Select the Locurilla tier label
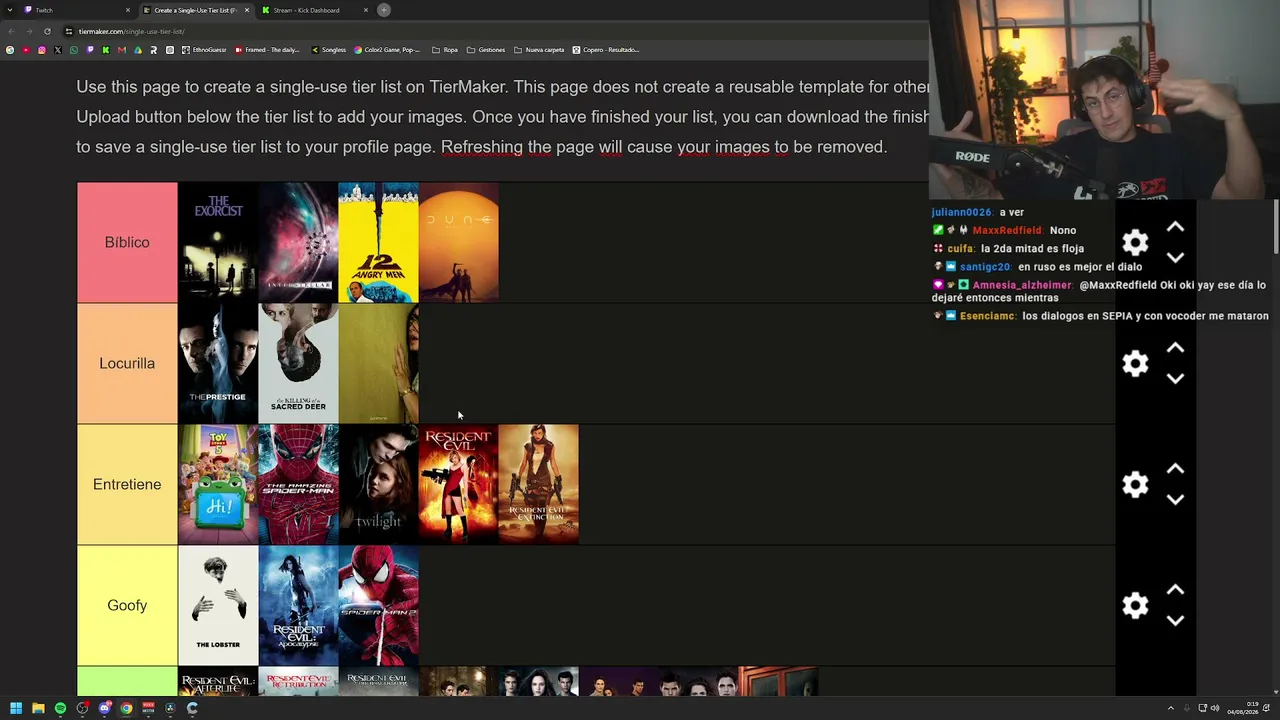Image resolution: width=1280 pixels, height=720 pixels. coord(127,364)
